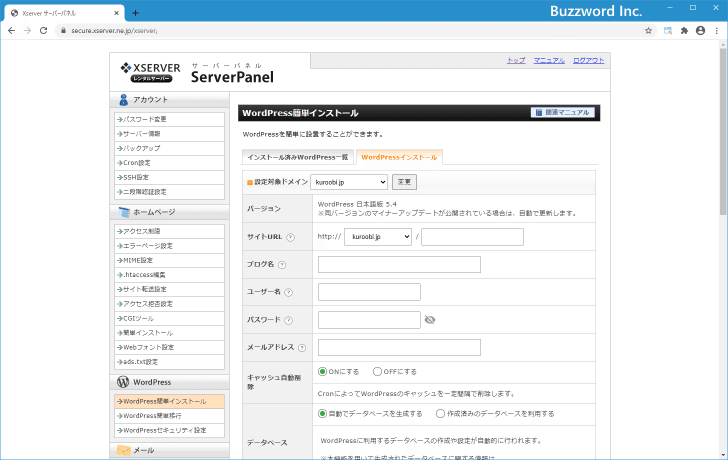Open 簡単インストール in sidebar
This screenshot has height=460, width=728.
point(169,333)
